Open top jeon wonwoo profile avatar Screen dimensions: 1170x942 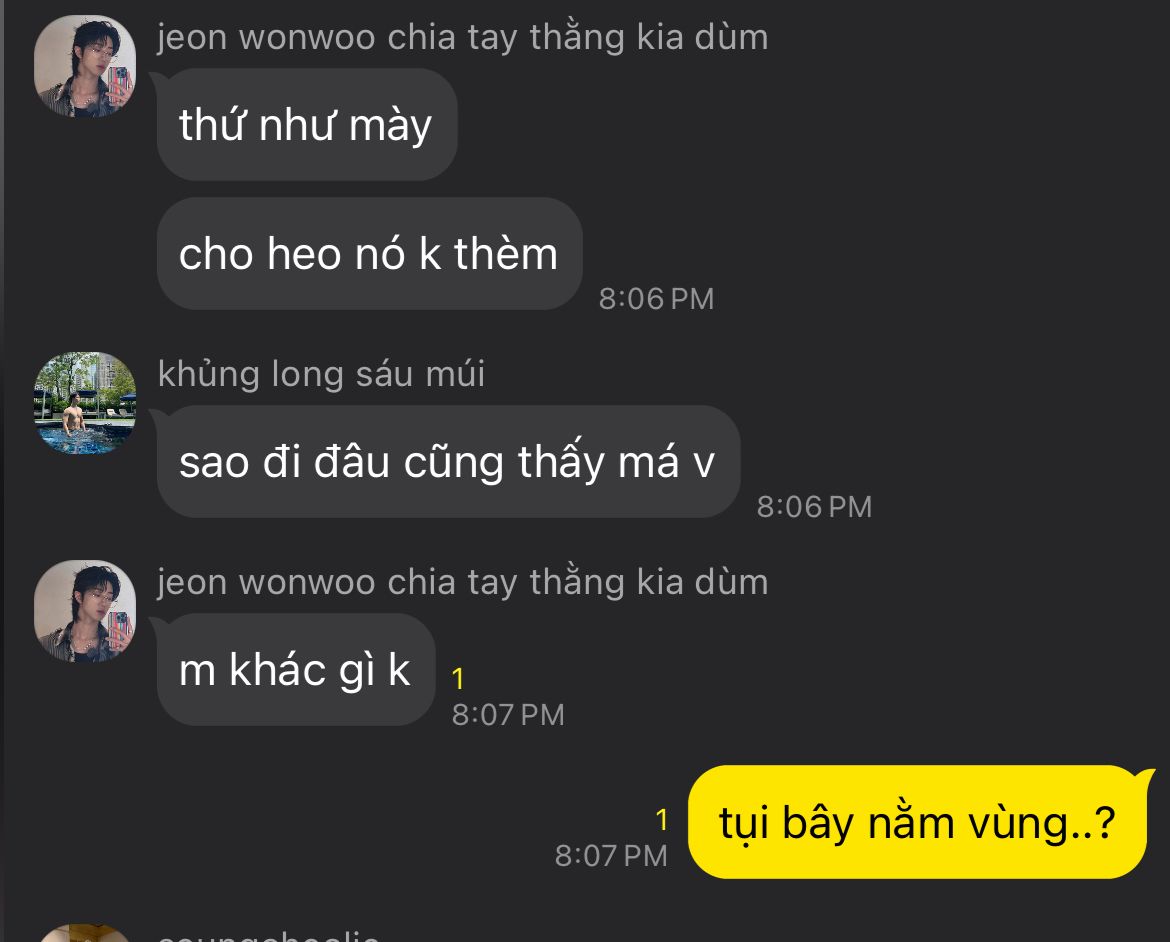(85, 66)
